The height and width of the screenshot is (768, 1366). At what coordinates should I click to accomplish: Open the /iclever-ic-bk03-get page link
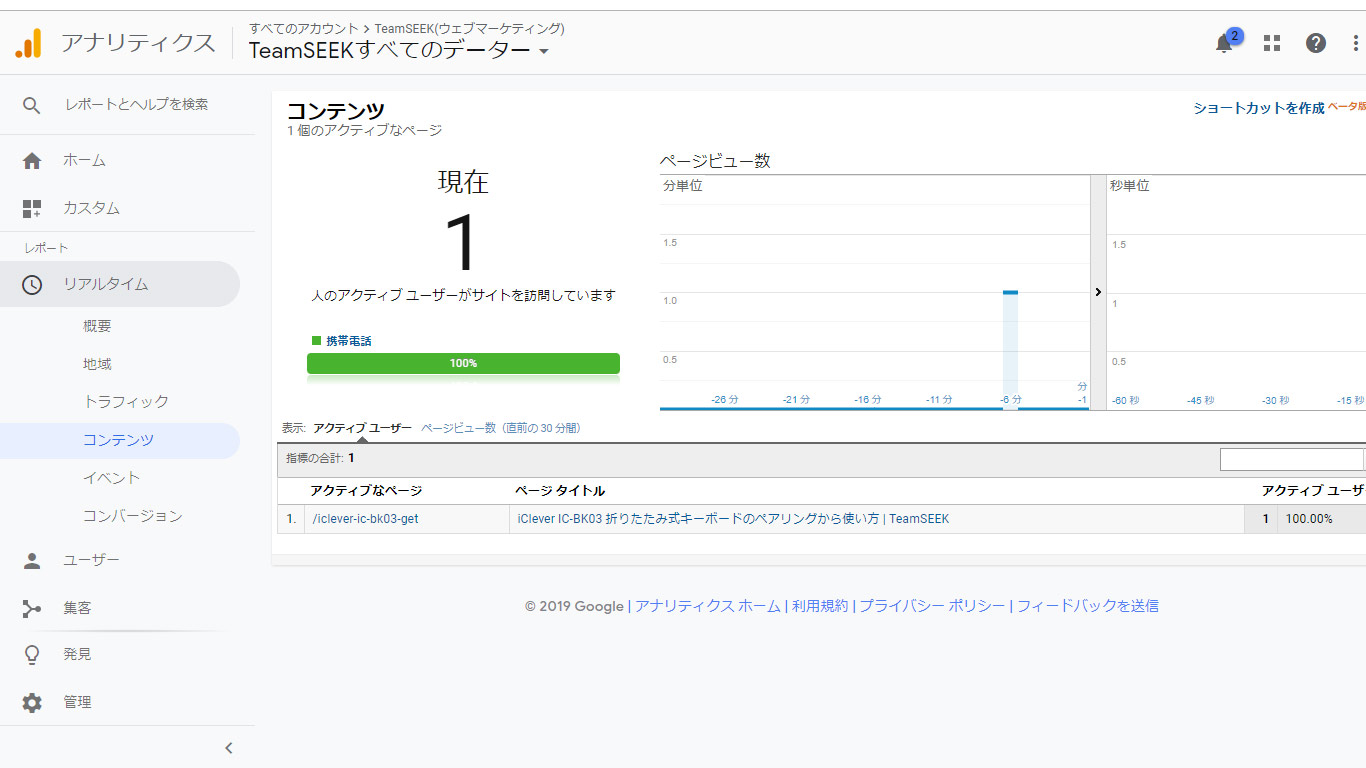point(365,519)
